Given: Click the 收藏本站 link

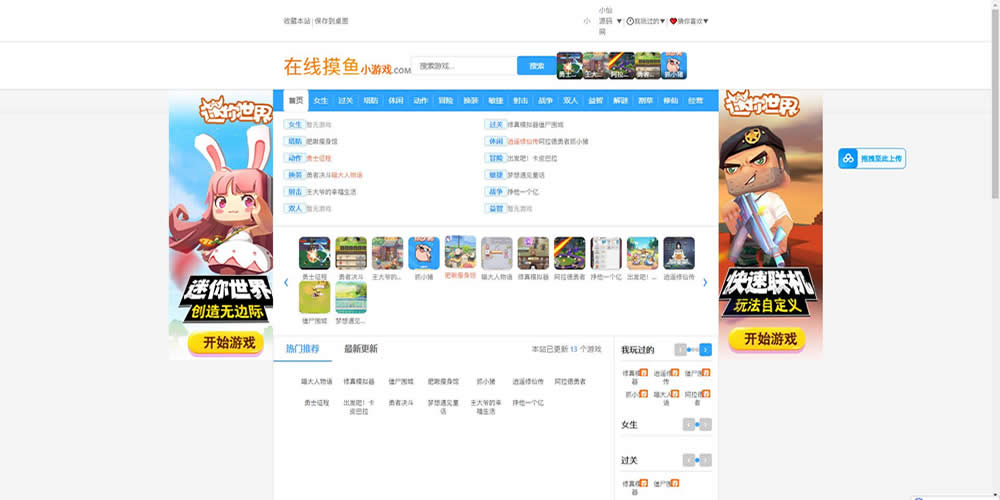Looking at the screenshot, I should coord(297,21).
